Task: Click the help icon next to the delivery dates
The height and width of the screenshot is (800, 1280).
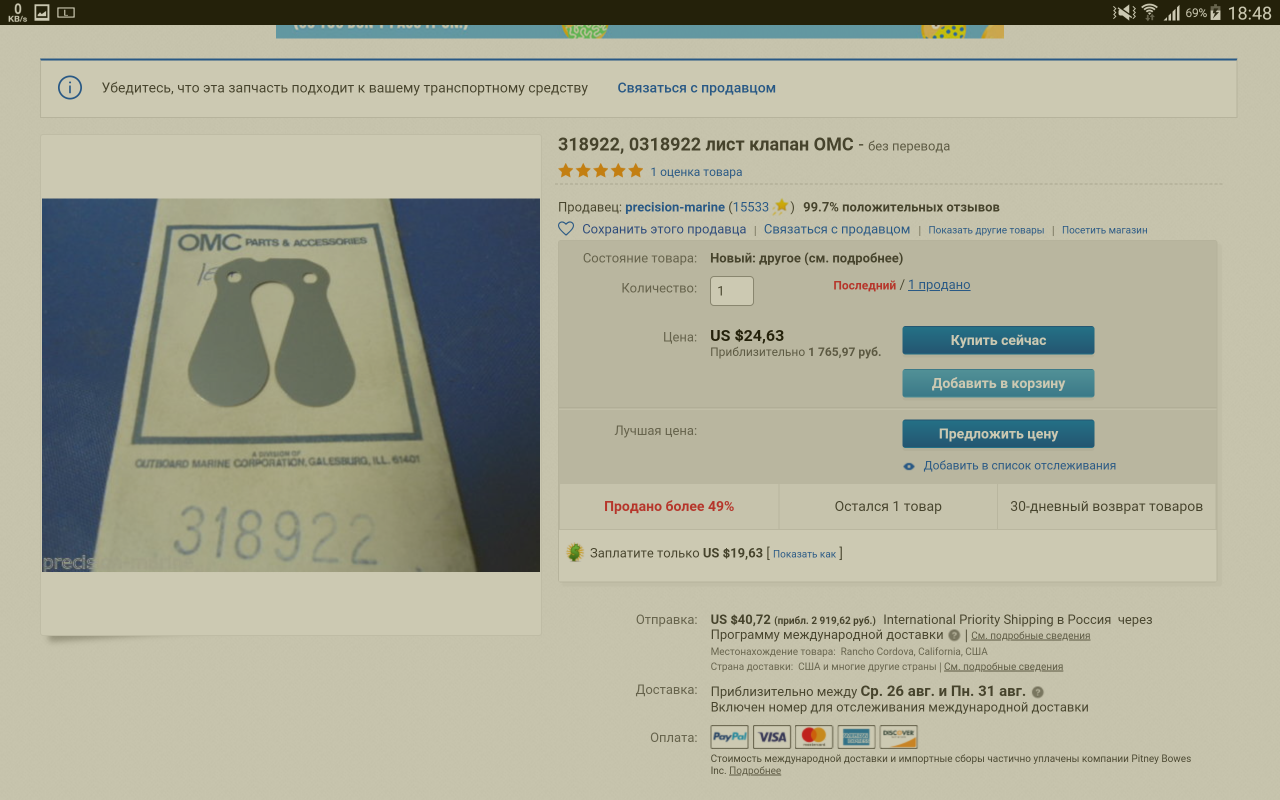Action: 1037,692
